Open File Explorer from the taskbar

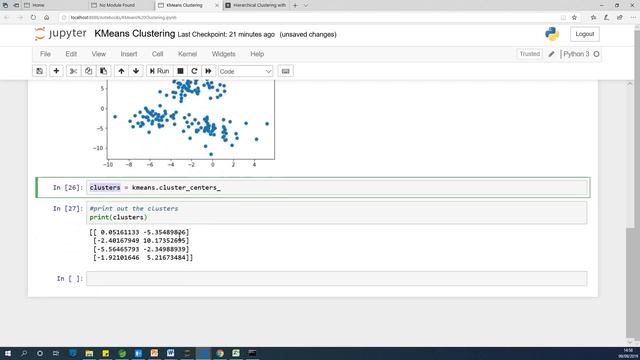(x=89, y=353)
